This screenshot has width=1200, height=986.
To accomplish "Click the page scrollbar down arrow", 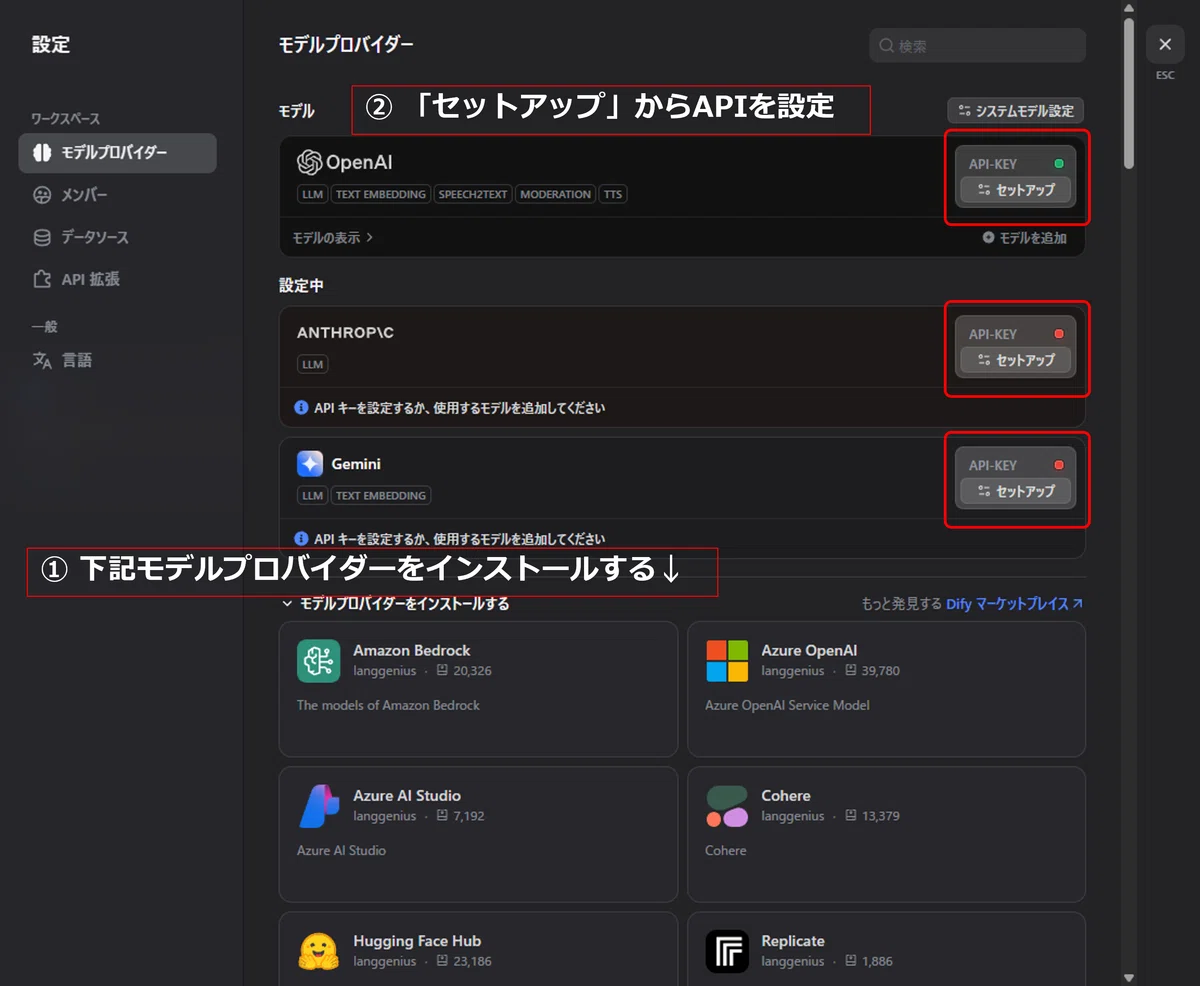I will point(1129,977).
